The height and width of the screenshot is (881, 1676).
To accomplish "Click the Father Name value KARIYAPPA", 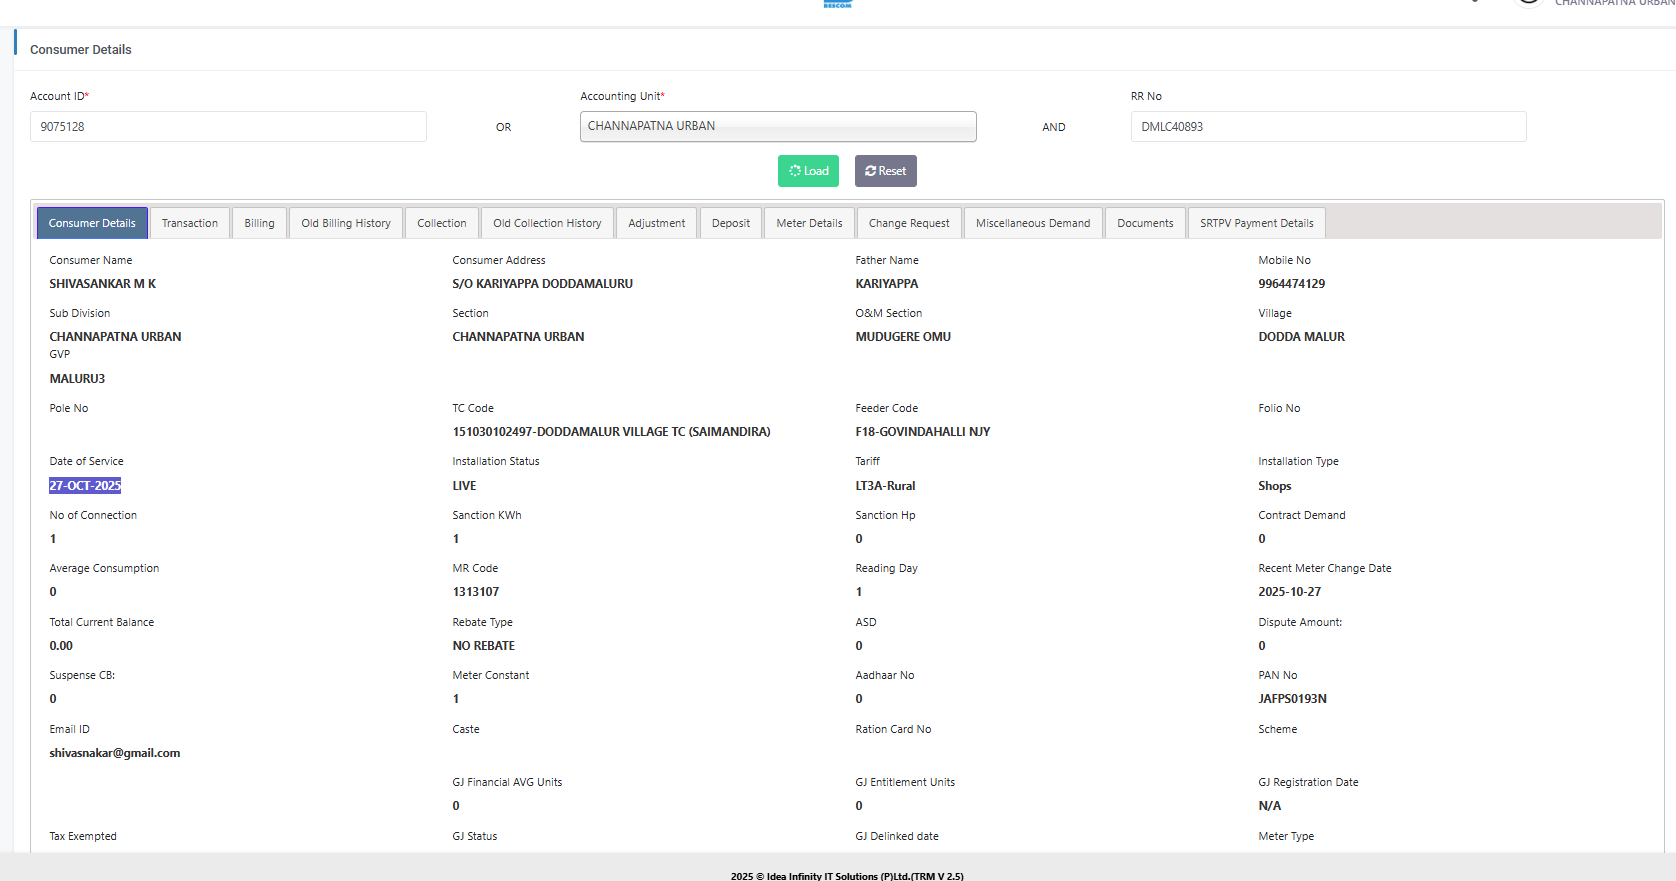I will pyautogui.click(x=887, y=284).
